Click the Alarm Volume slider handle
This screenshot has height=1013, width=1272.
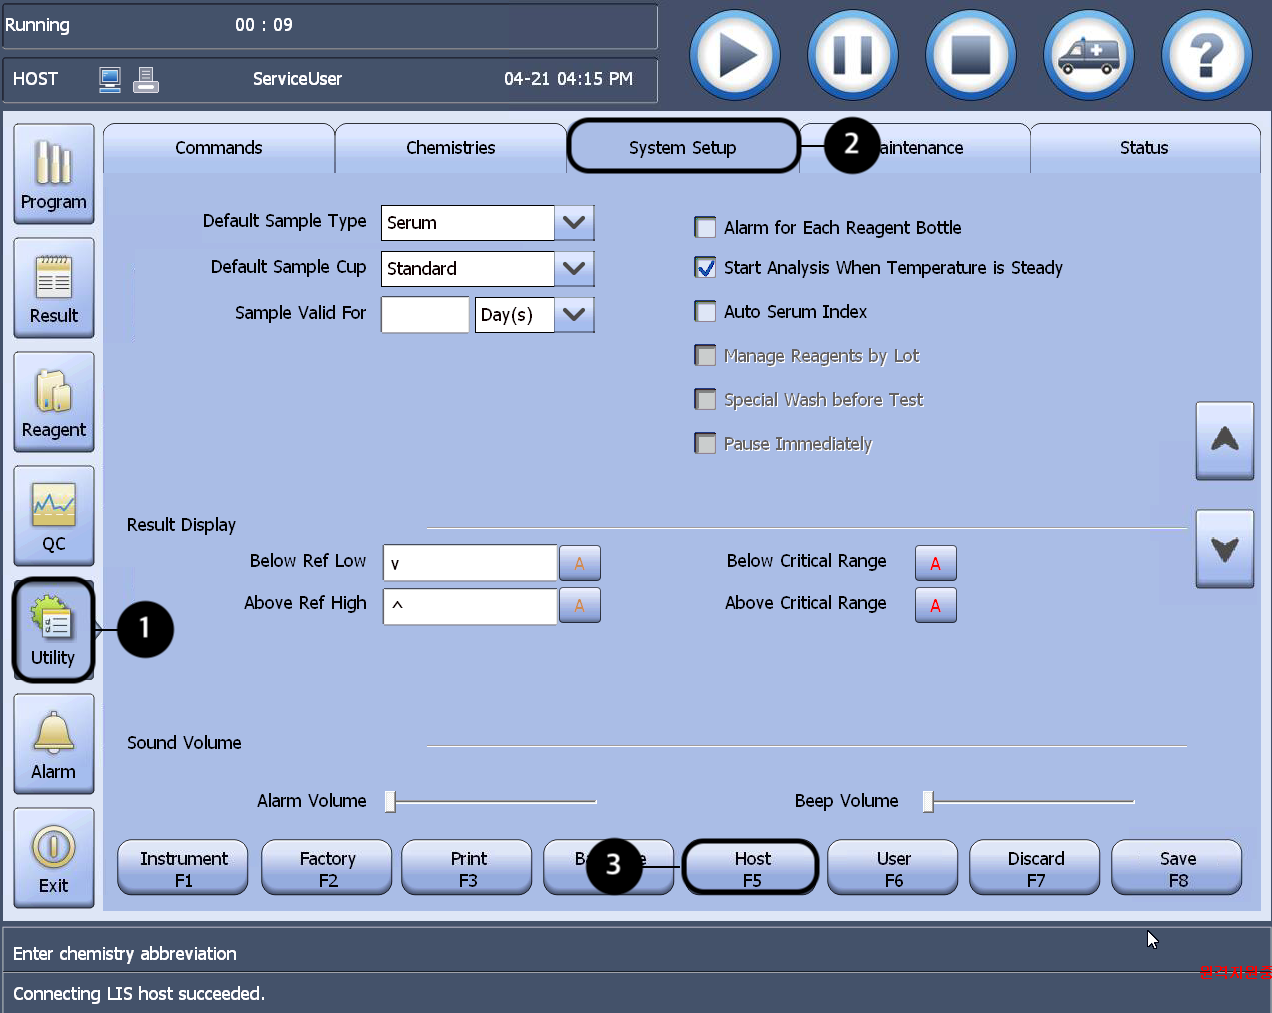click(391, 801)
